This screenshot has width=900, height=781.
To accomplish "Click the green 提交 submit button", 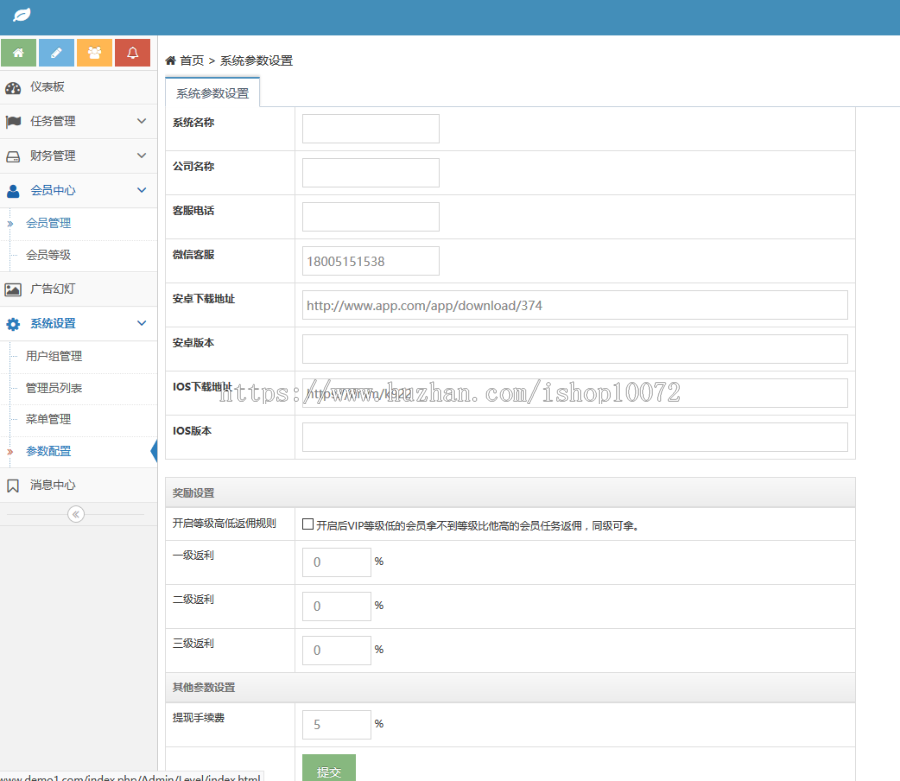I will click(329, 769).
